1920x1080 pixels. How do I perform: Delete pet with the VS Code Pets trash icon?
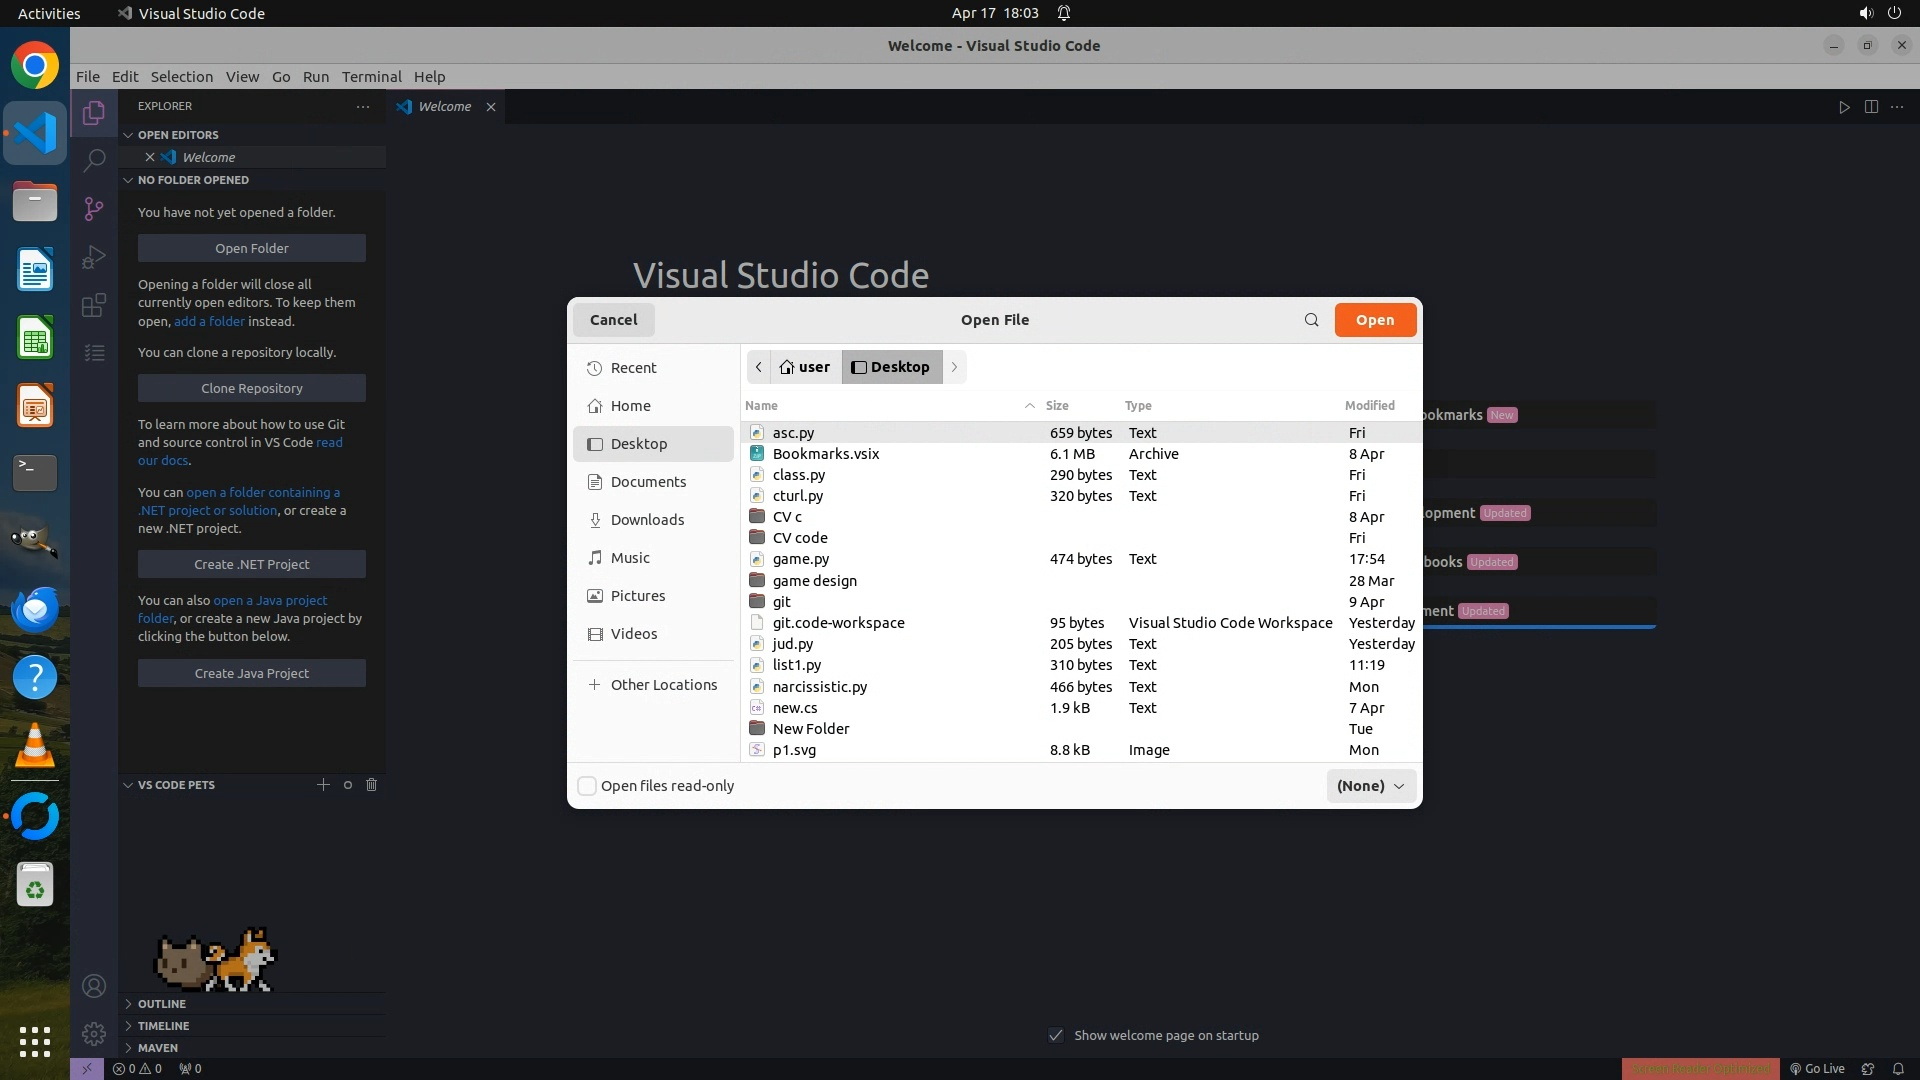click(x=372, y=785)
